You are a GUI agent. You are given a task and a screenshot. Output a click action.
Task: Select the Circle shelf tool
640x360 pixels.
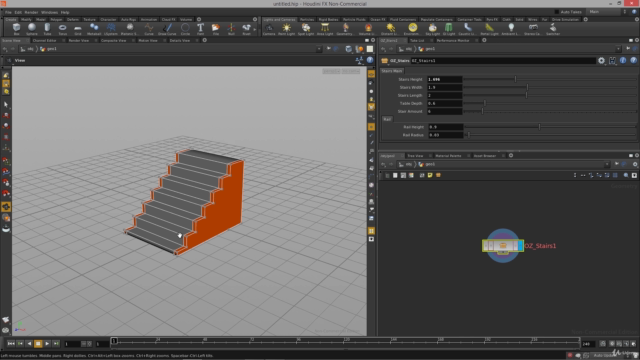[x=185, y=29]
